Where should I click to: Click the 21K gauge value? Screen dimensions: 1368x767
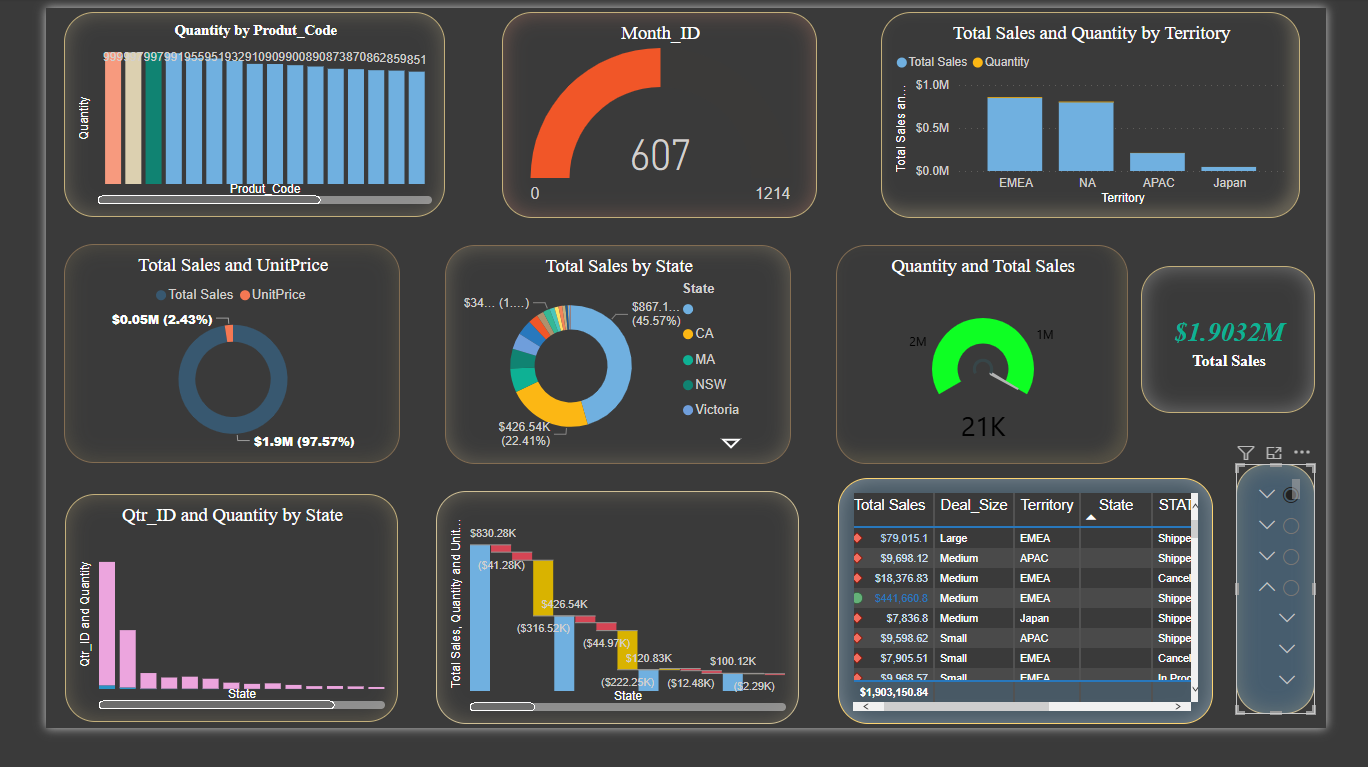983,428
